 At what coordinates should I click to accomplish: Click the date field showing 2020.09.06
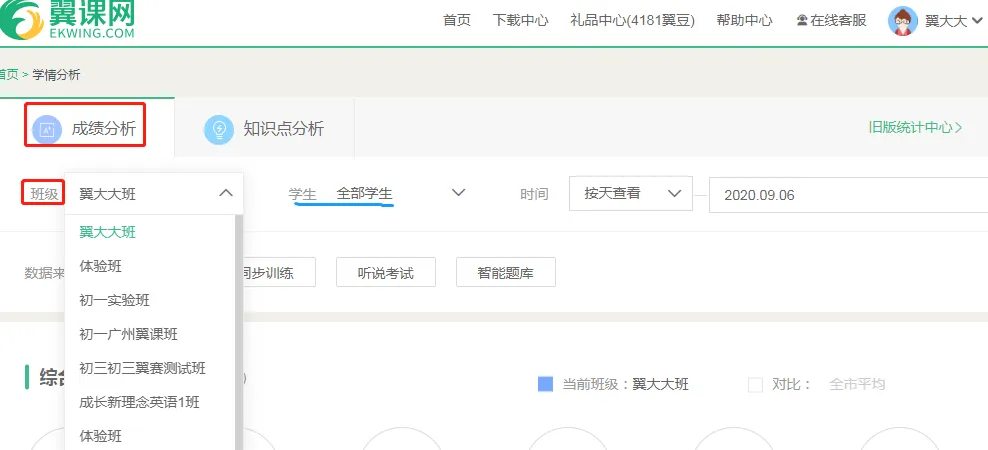(x=848, y=195)
